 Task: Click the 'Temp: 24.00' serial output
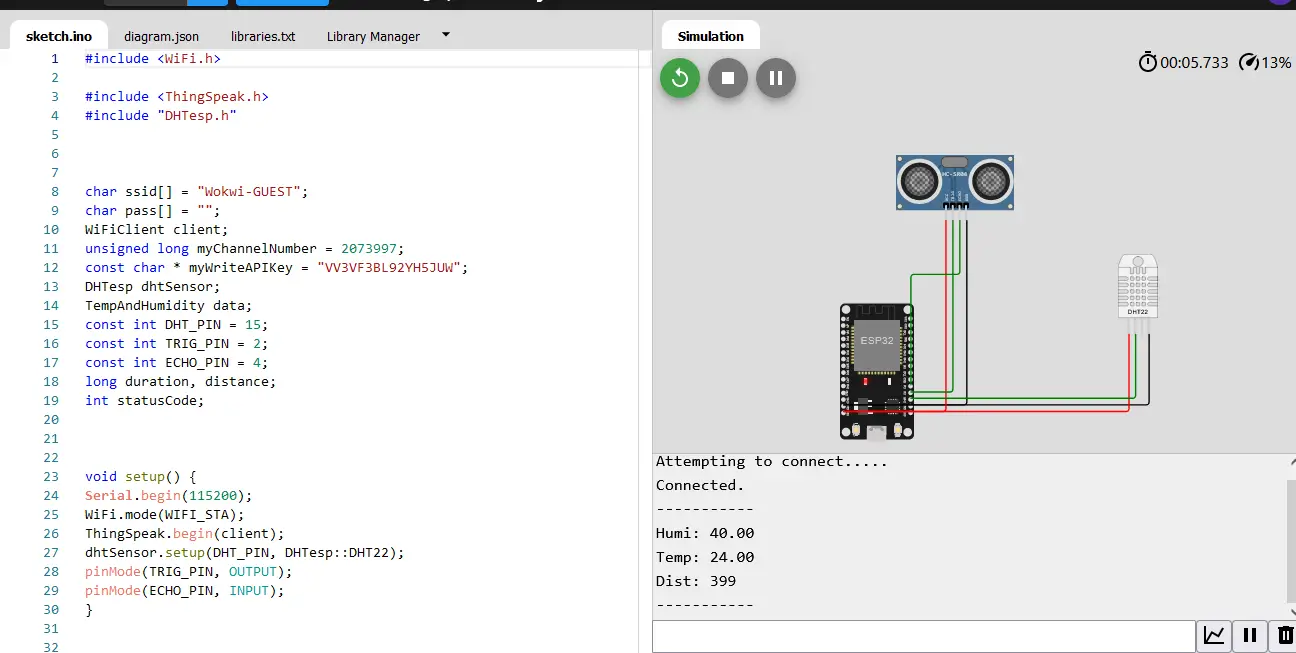(705, 557)
